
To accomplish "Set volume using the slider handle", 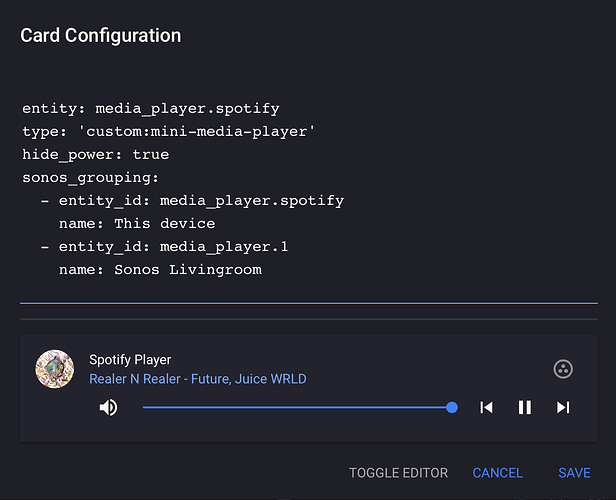I will point(452,407).
